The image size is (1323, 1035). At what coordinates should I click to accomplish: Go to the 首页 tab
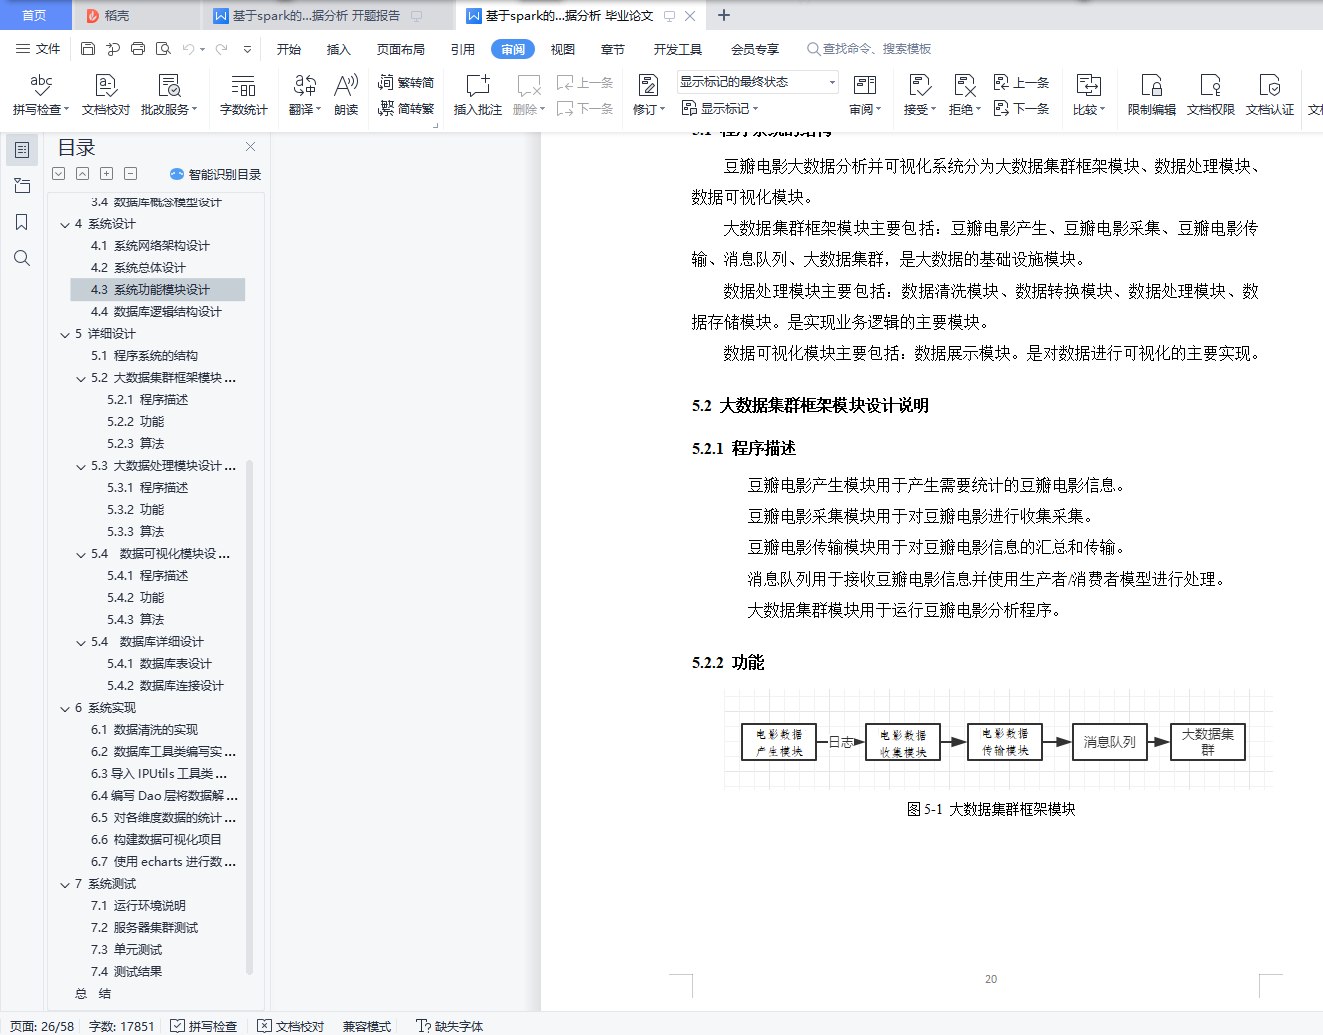pos(35,15)
